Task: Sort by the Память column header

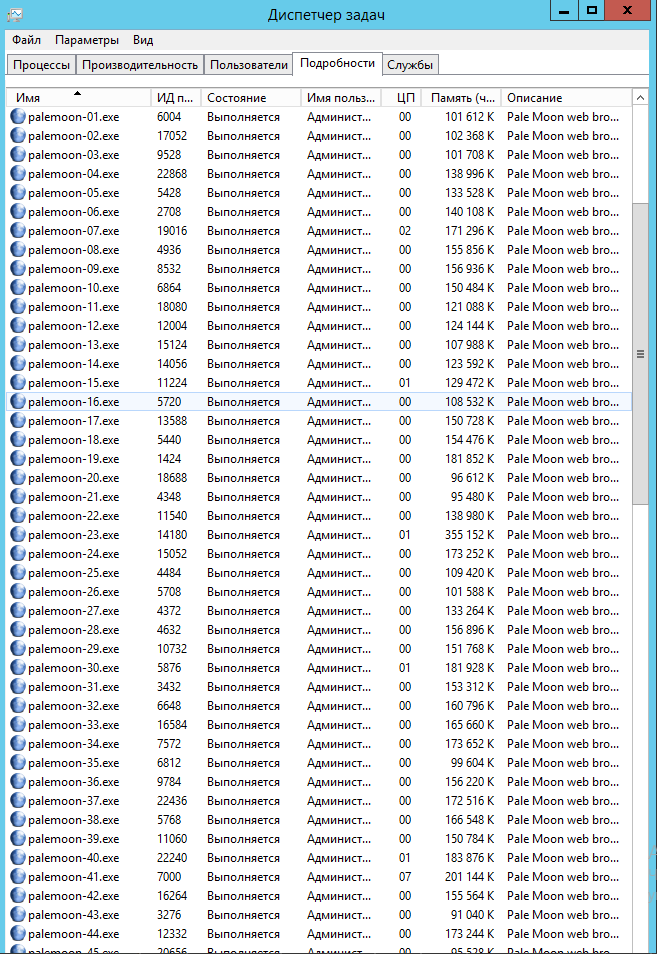Action: pyautogui.click(x=462, y=97)
